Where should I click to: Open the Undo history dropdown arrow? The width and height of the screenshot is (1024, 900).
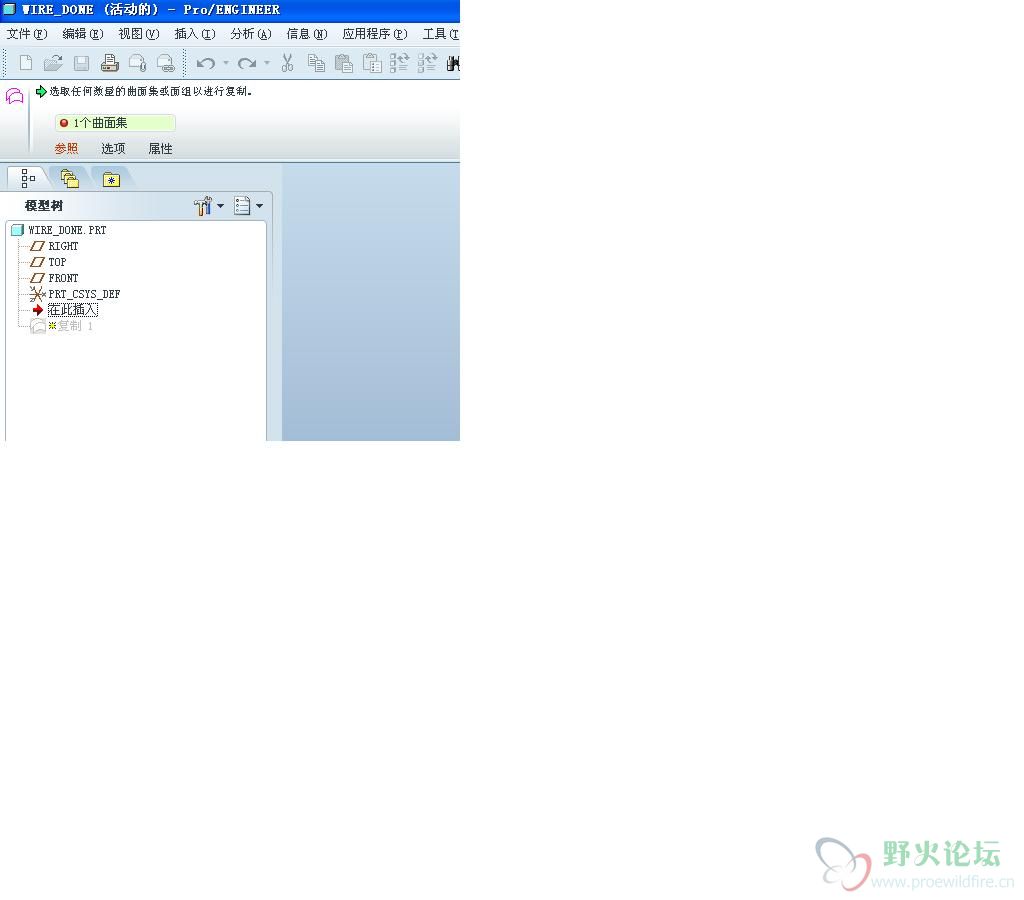(225, 63)
